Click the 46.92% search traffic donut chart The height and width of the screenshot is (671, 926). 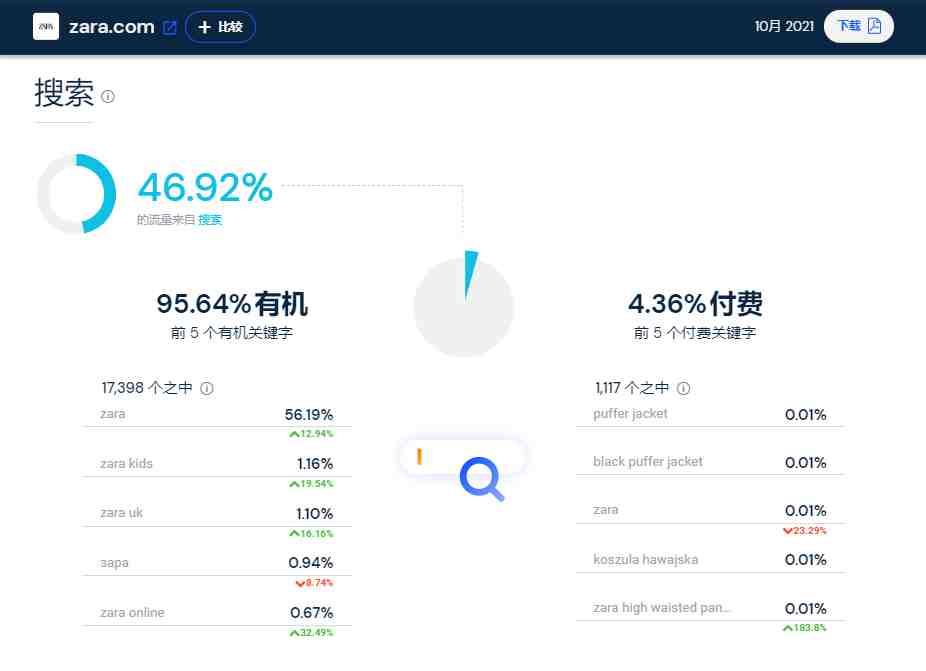pyautogui.click(x=76, y=194)
